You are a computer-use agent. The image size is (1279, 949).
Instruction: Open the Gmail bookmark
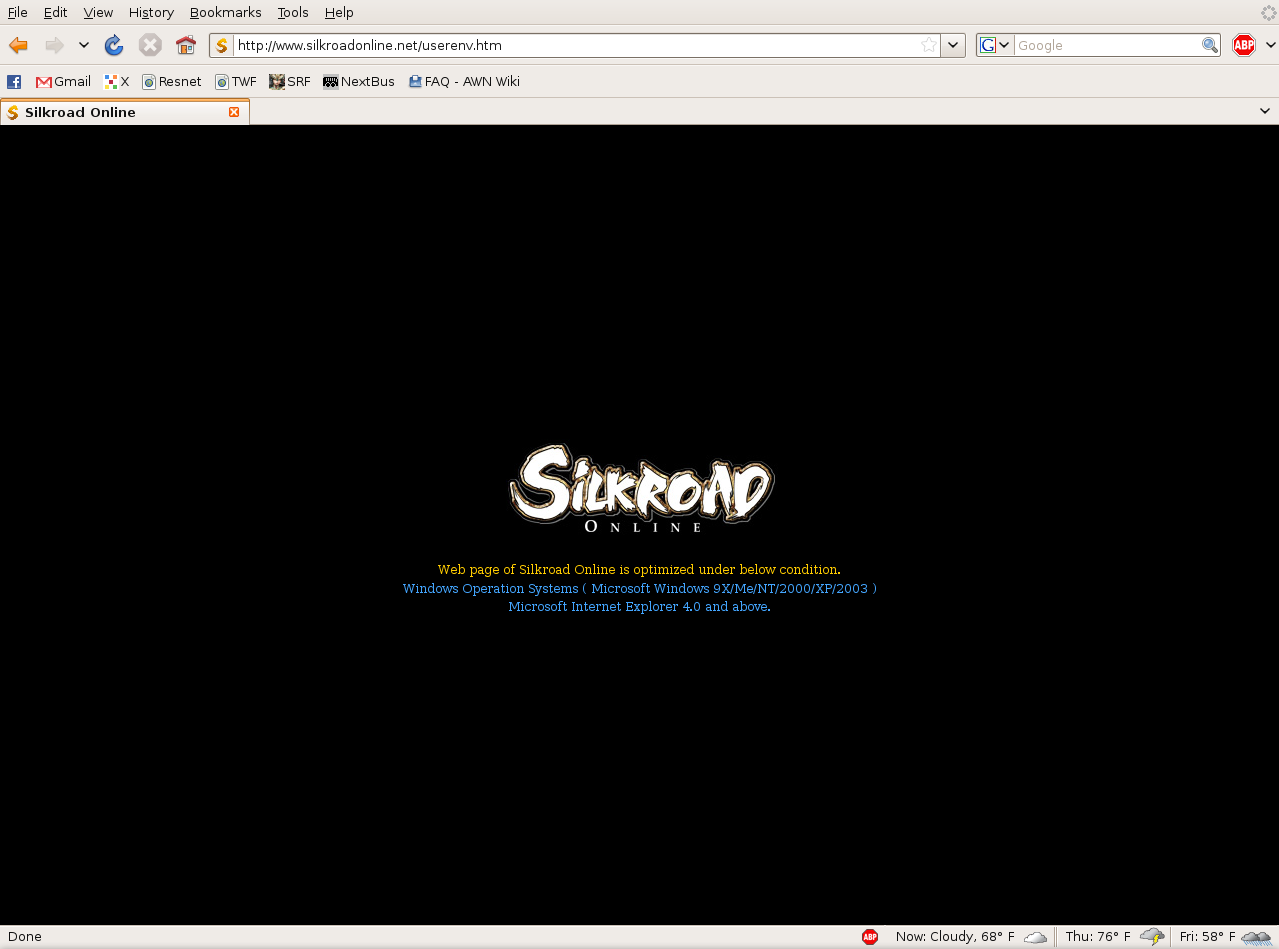point(63,82)
